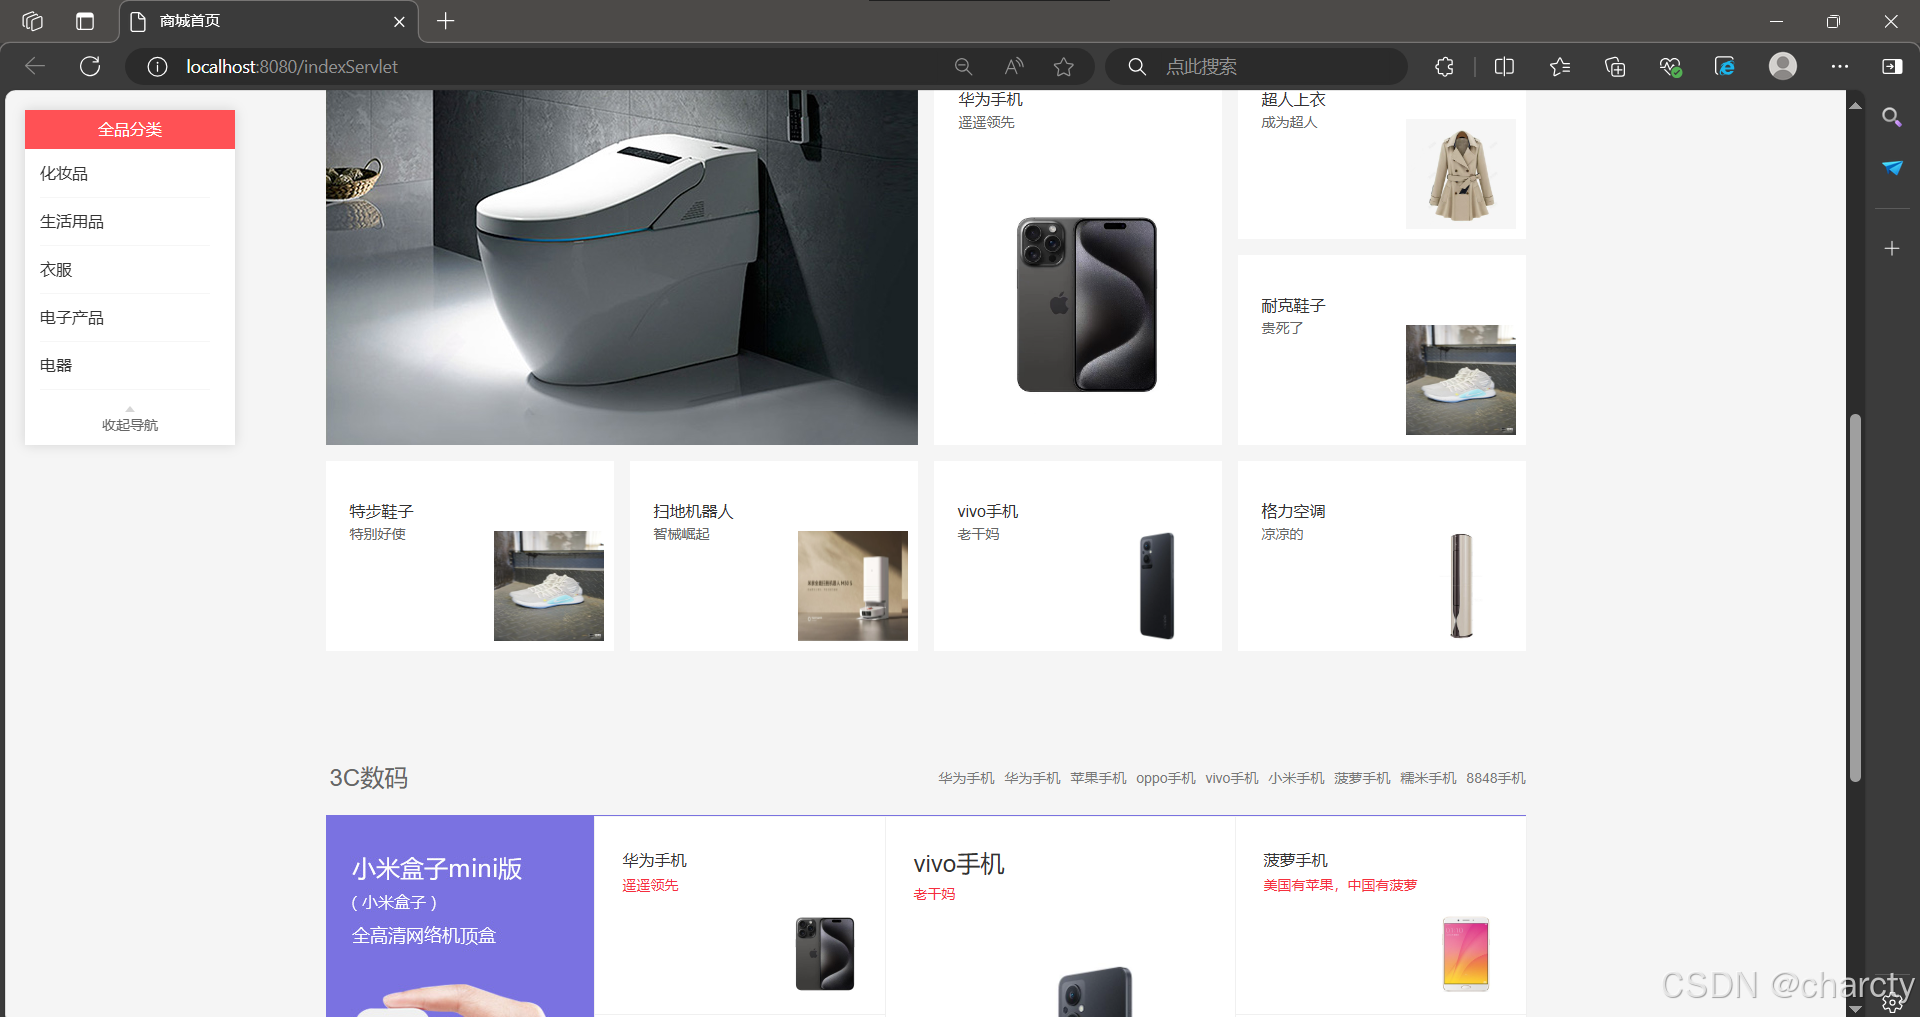1920x1017 pixels.
Task: Click the 小米手机 link in 3C数码
Action: 1296,778
